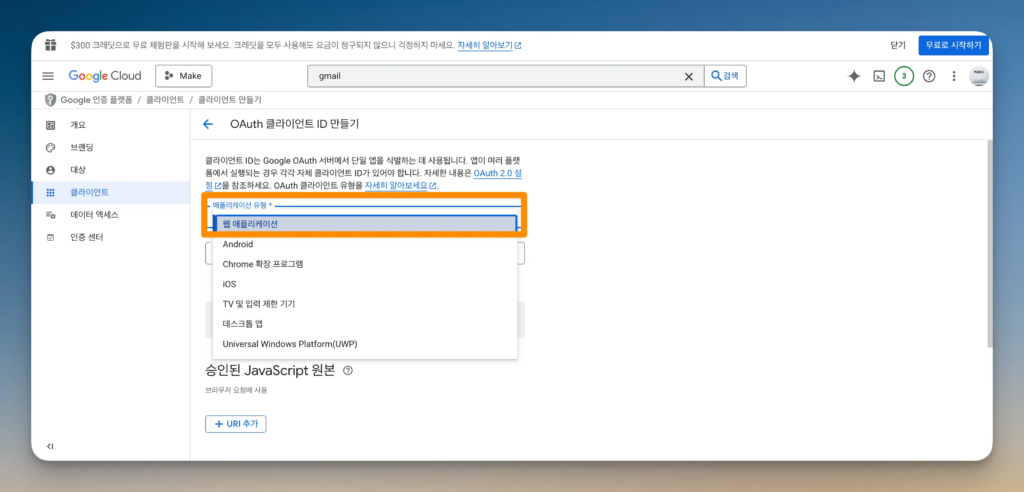Image resolution: width=1024 pixels, height=492 pixels.
Task: Click the Google Cloud logo
Action: (x=104, y=76)
